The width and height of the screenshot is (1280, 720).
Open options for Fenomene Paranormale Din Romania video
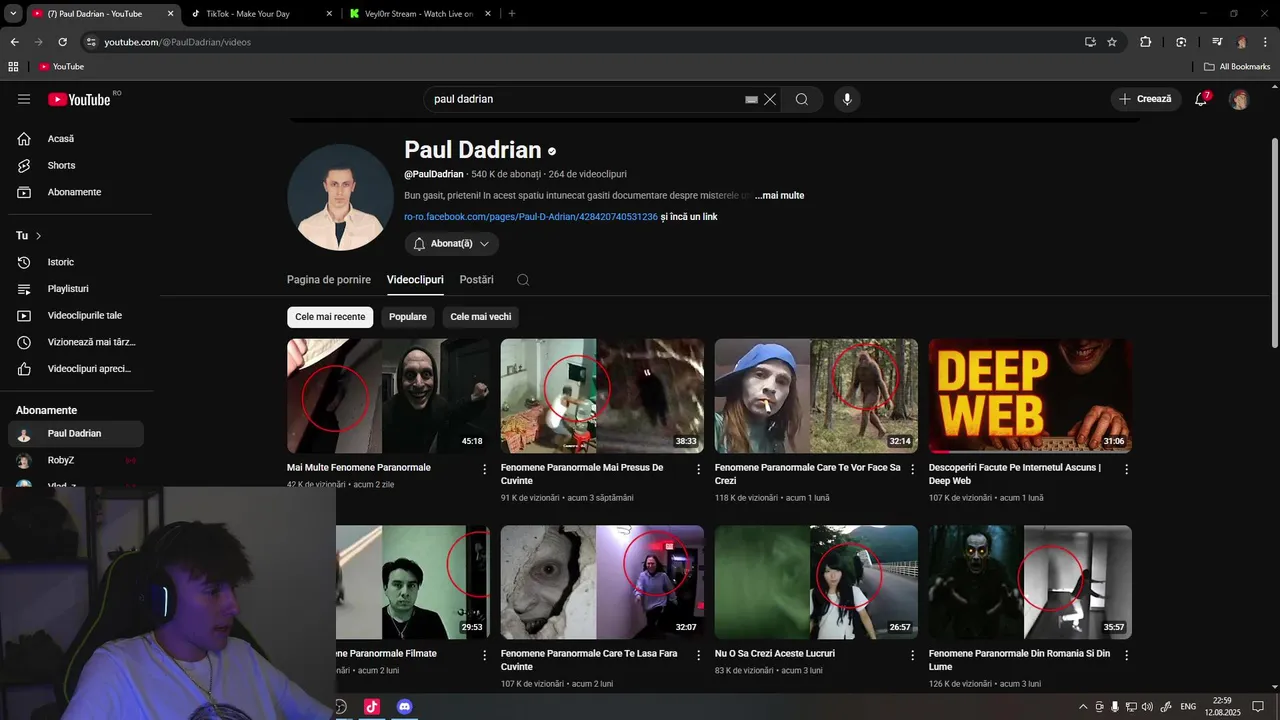point(1127,655)
